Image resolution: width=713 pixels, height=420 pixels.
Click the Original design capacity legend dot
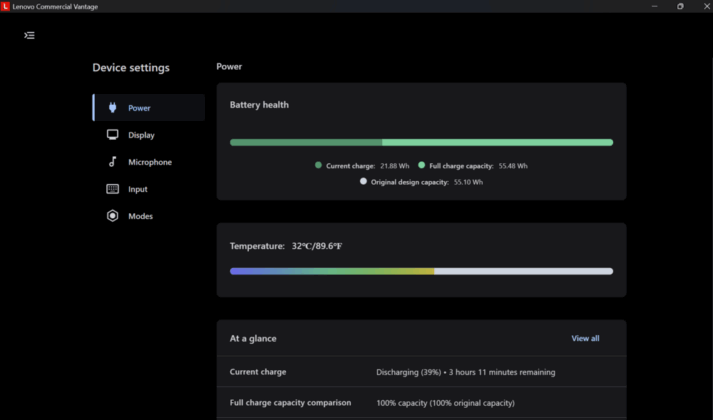pos(363,181)
